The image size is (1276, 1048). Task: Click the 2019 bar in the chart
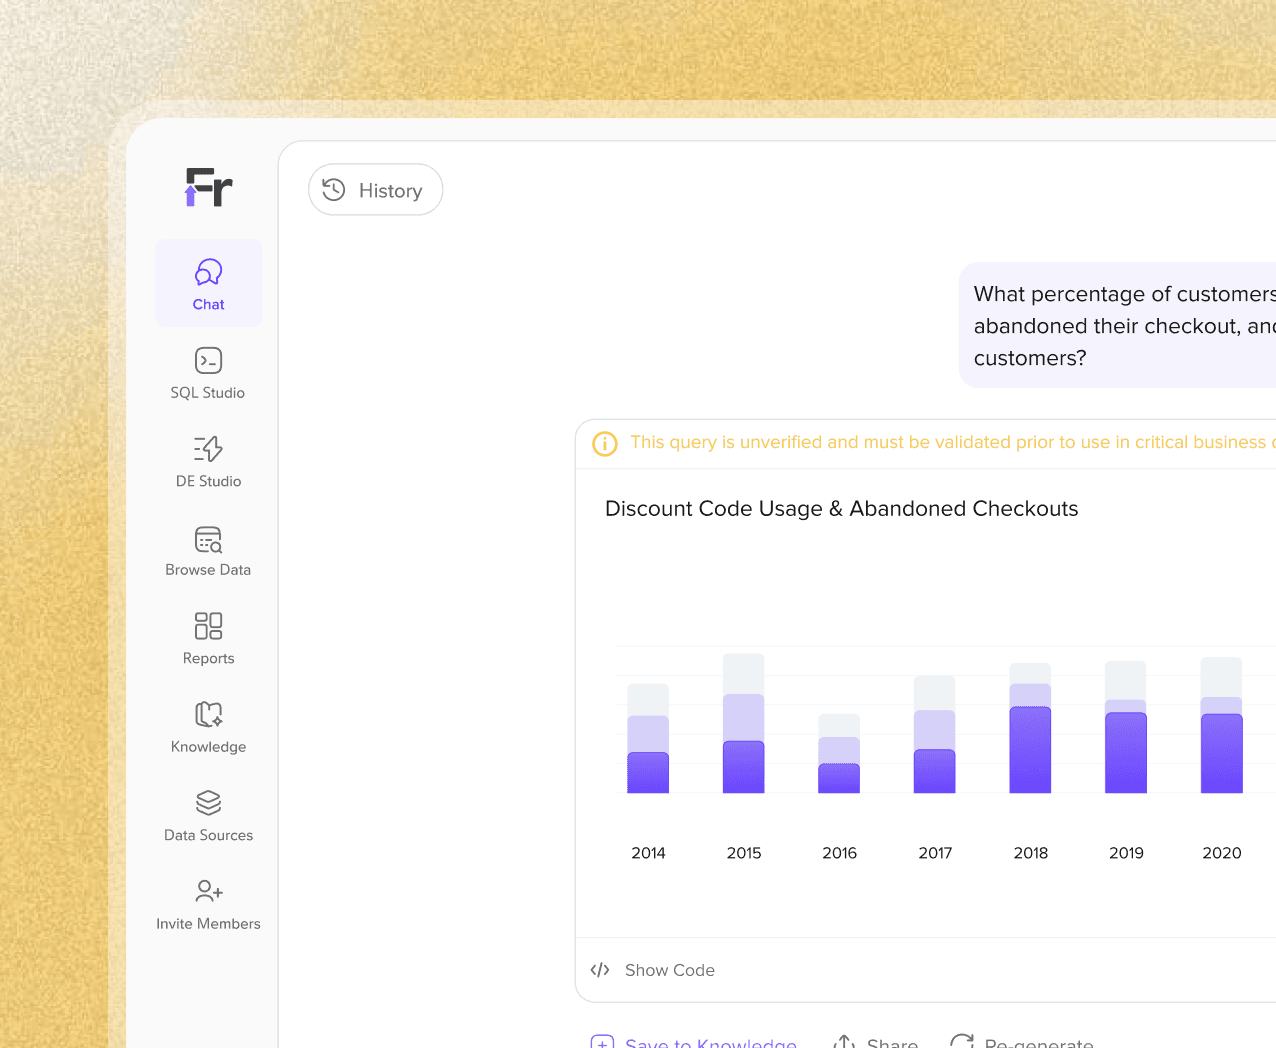[1126, 728]
